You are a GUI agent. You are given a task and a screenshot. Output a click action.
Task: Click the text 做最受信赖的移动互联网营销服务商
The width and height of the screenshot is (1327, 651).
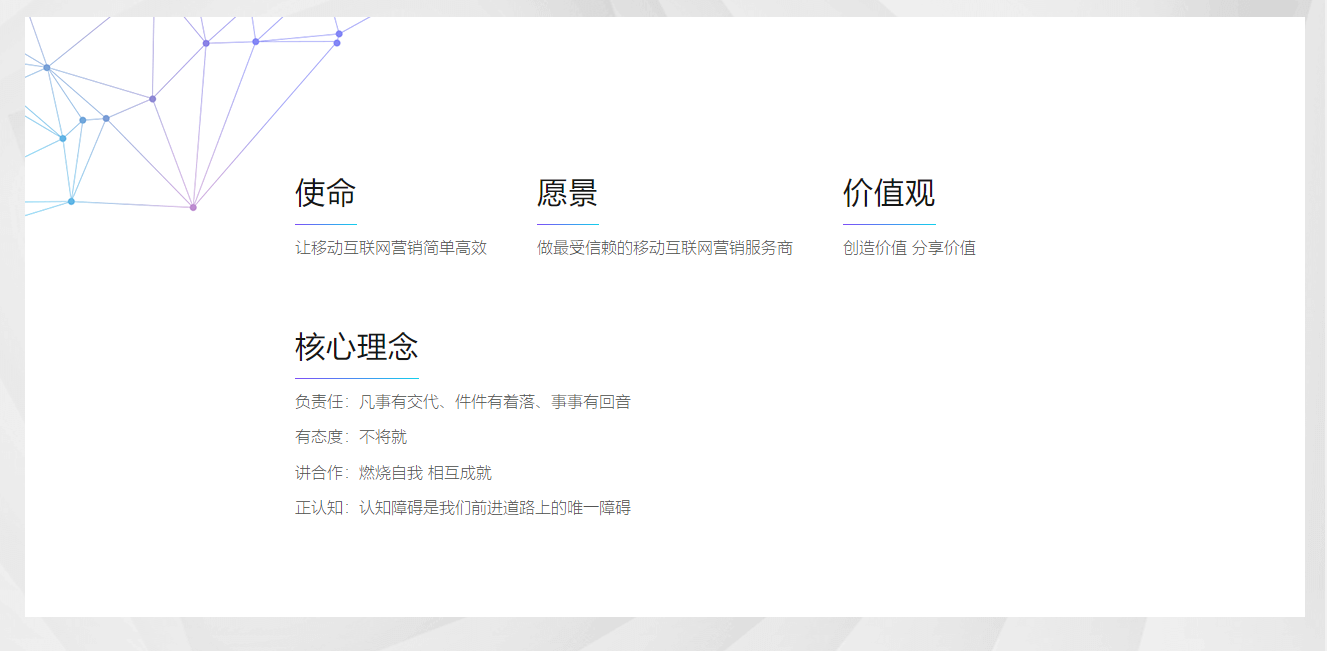[x=664, y=248]
